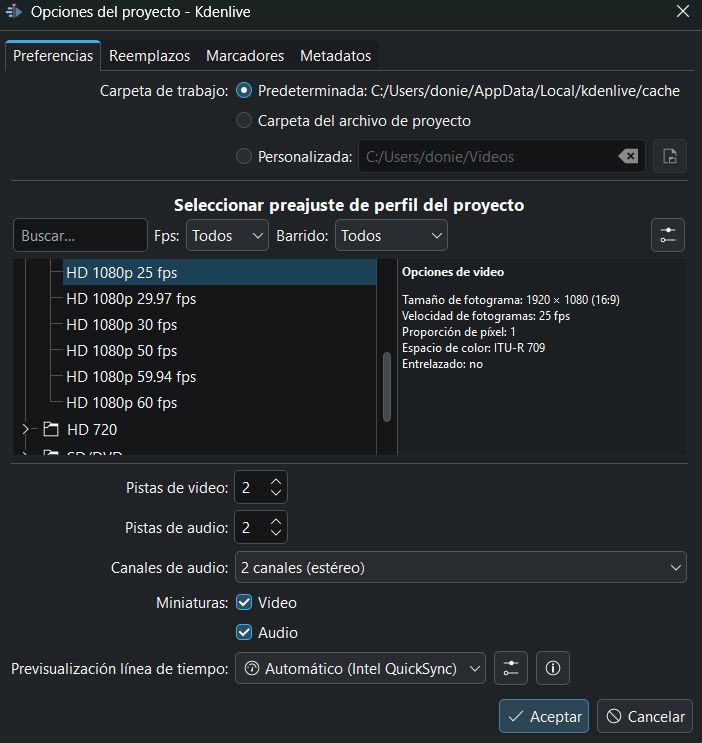Show timeline preview info icon

point(553,668)
